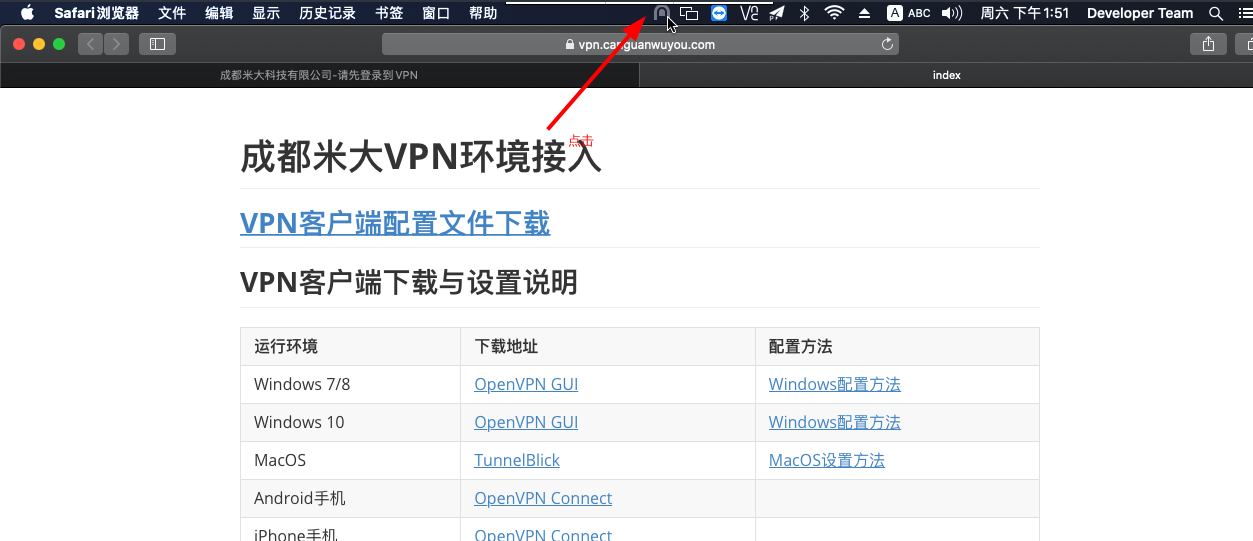The image size is (1253, 541).
Task: Open the volume control in menu bar
Action: click(x=951, y=13)
